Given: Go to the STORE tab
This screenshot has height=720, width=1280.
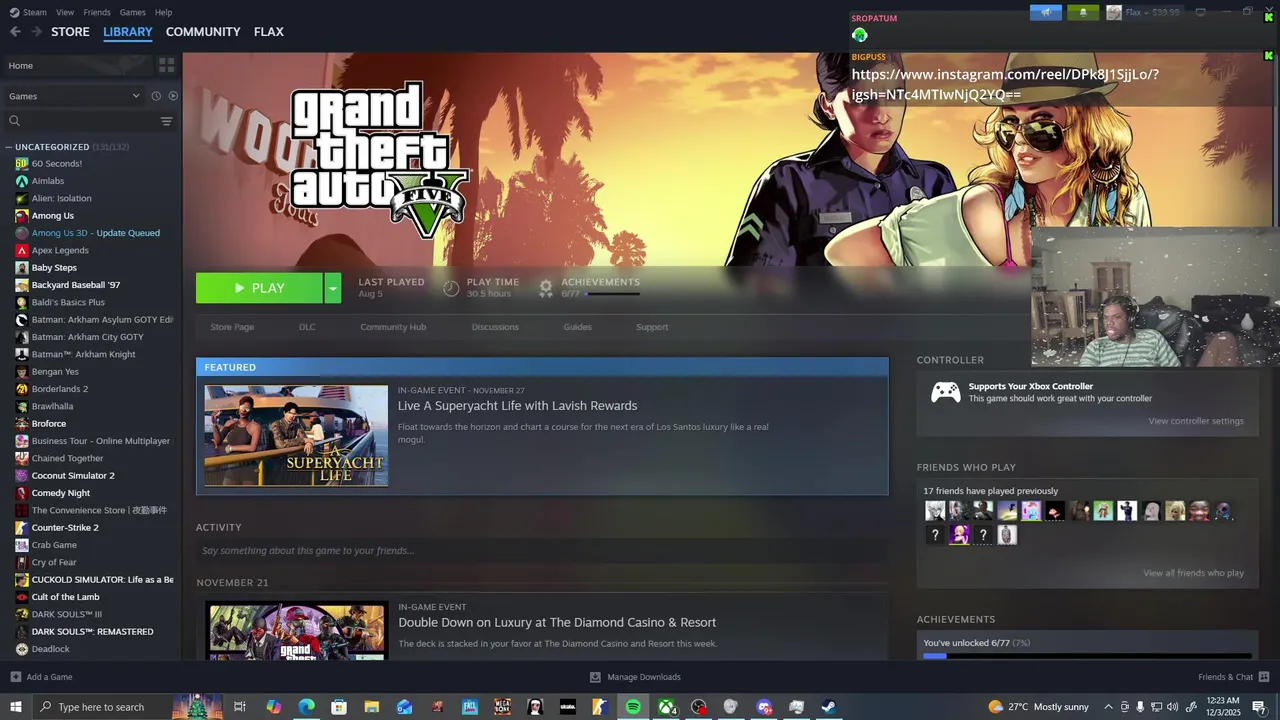Looking at the screenshot, I should tap(70, 32).
